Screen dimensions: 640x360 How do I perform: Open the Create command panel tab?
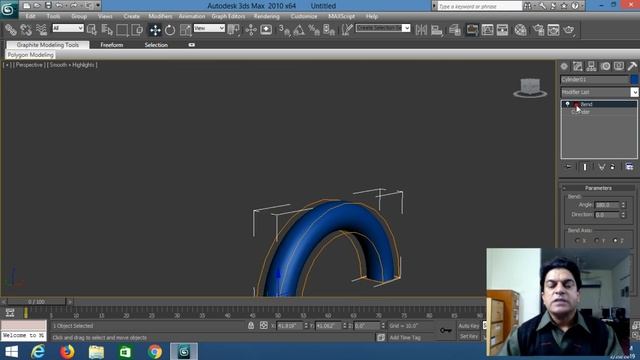point(564,66)
